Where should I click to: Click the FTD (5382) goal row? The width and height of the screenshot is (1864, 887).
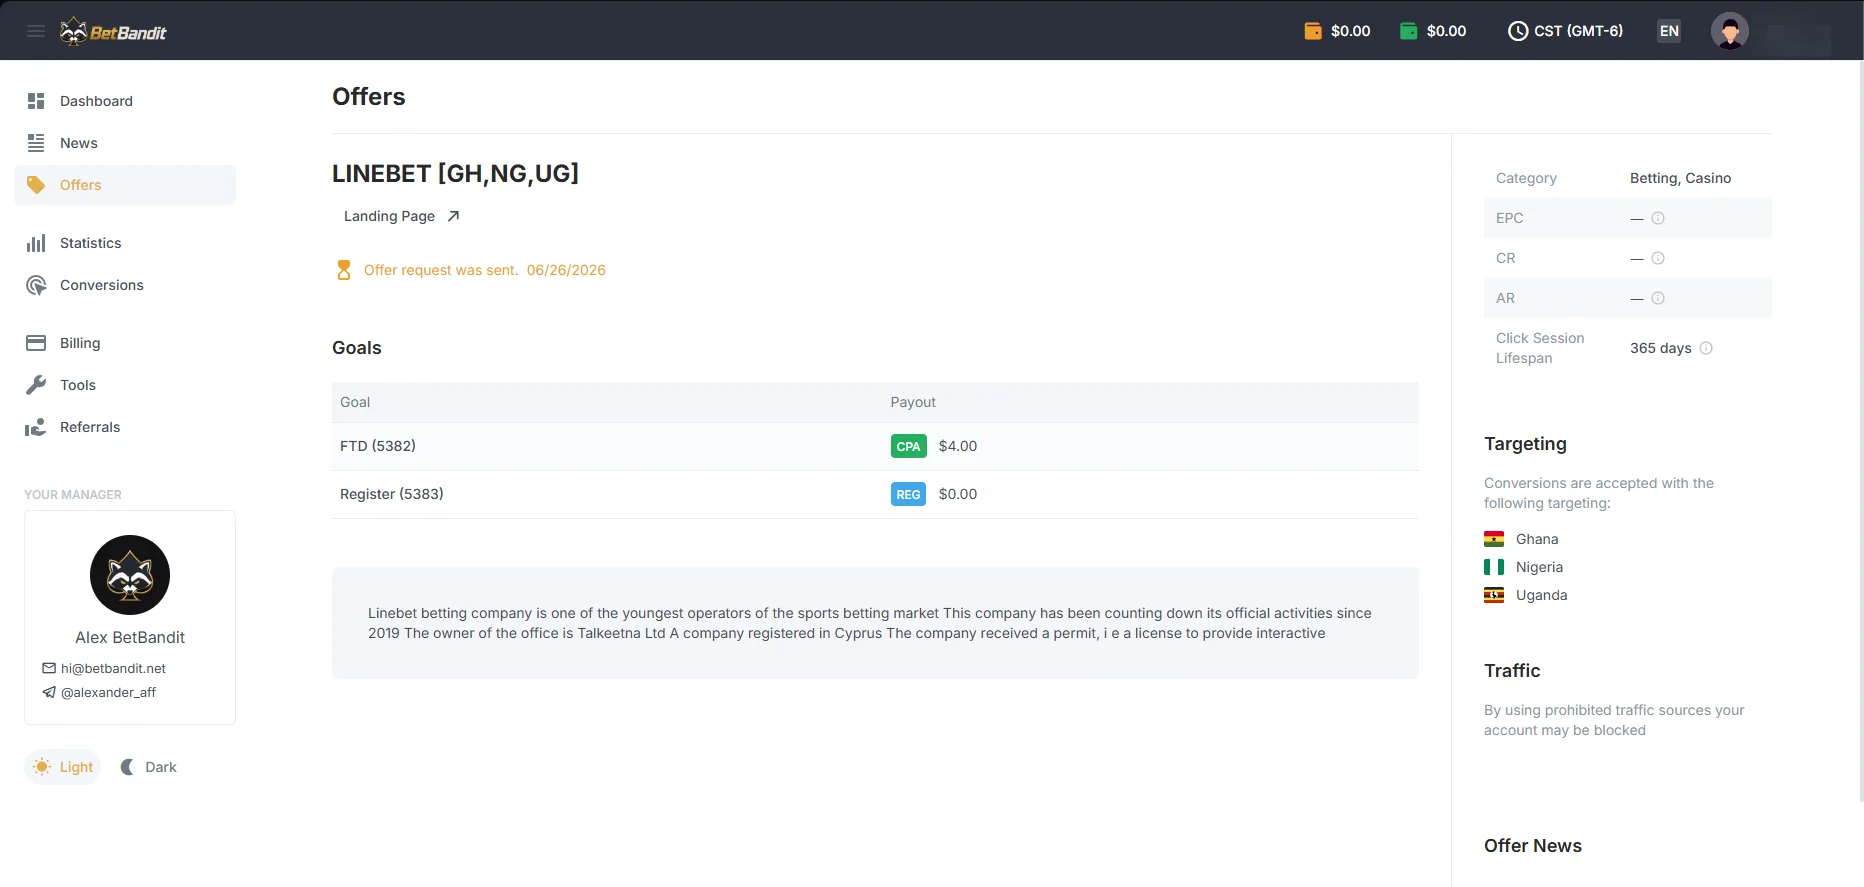tap(875, 446)
